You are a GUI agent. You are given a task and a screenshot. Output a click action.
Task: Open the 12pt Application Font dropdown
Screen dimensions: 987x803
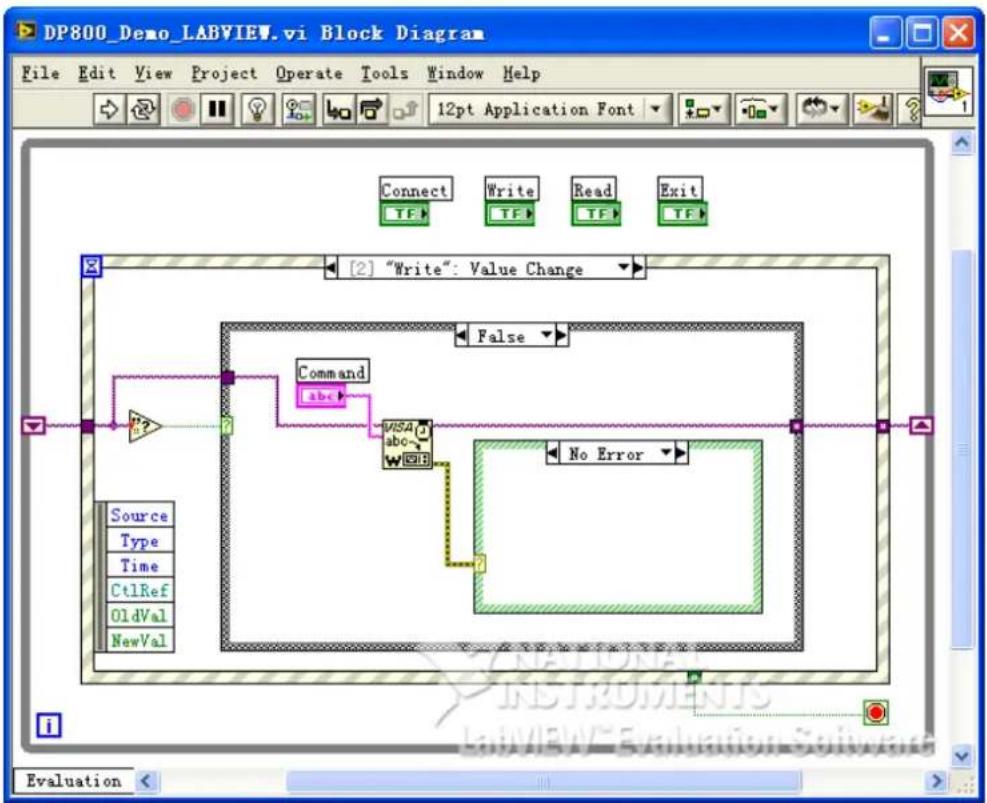[550, 110]
